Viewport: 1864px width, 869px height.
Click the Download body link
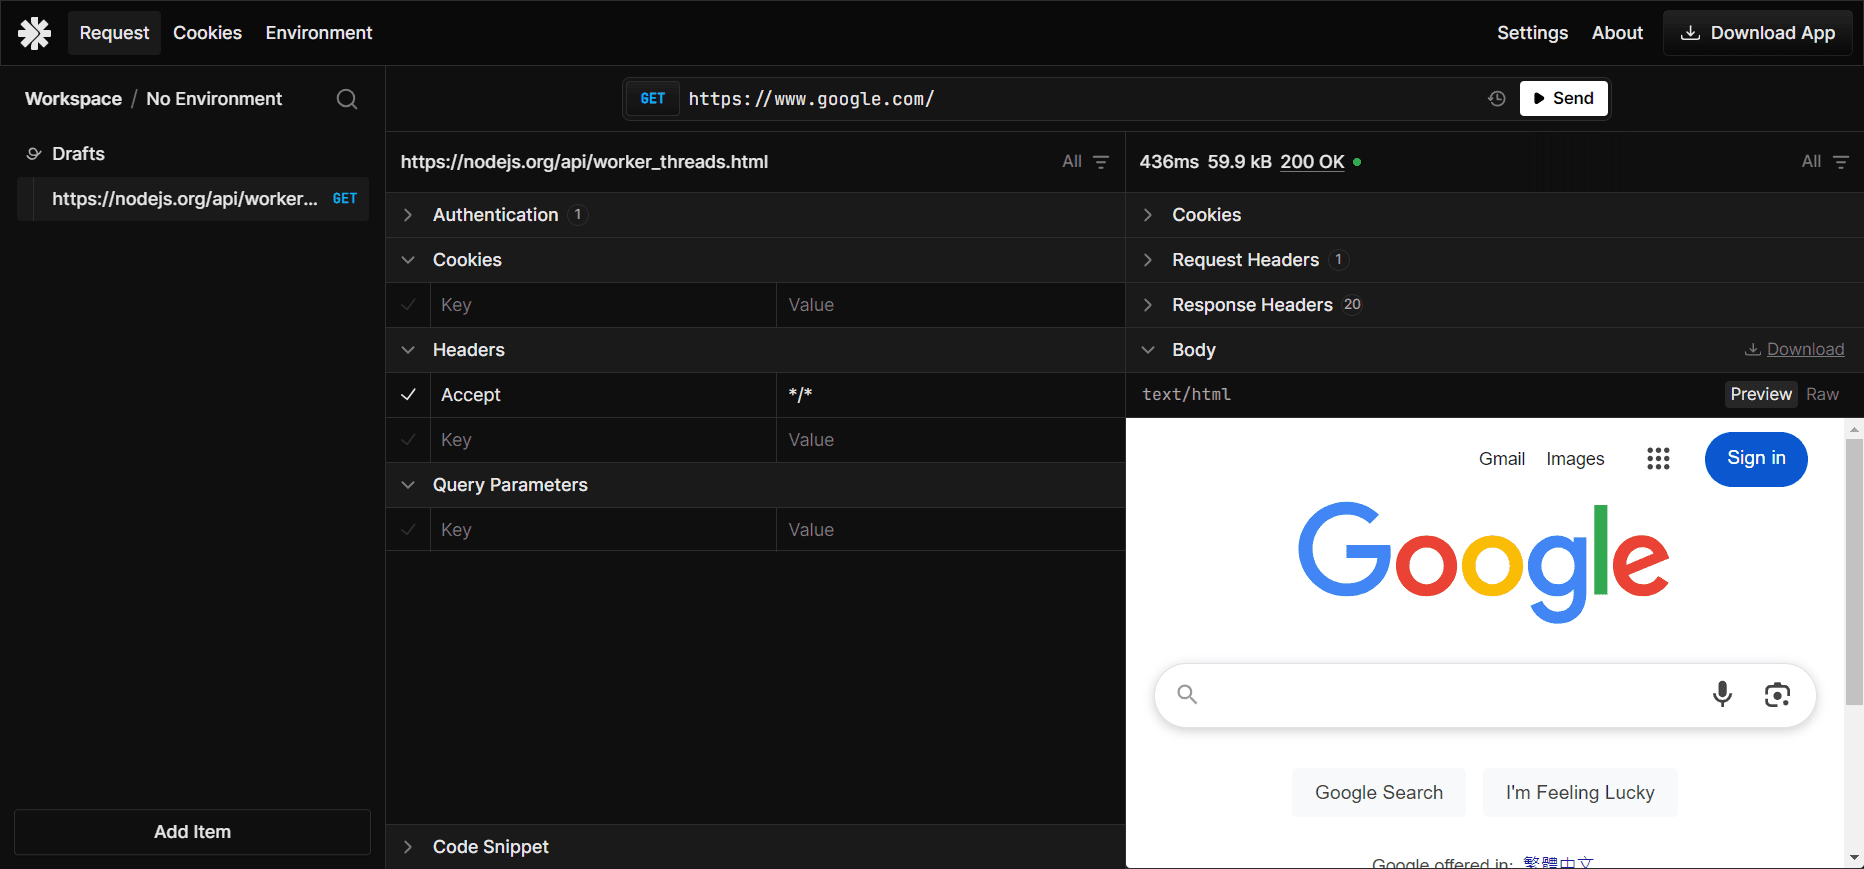[x=1795, y=350]
